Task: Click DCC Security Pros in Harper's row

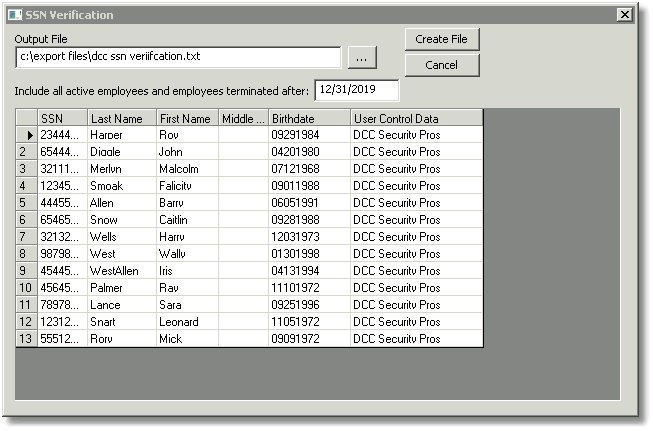Action: click(416, 135)
